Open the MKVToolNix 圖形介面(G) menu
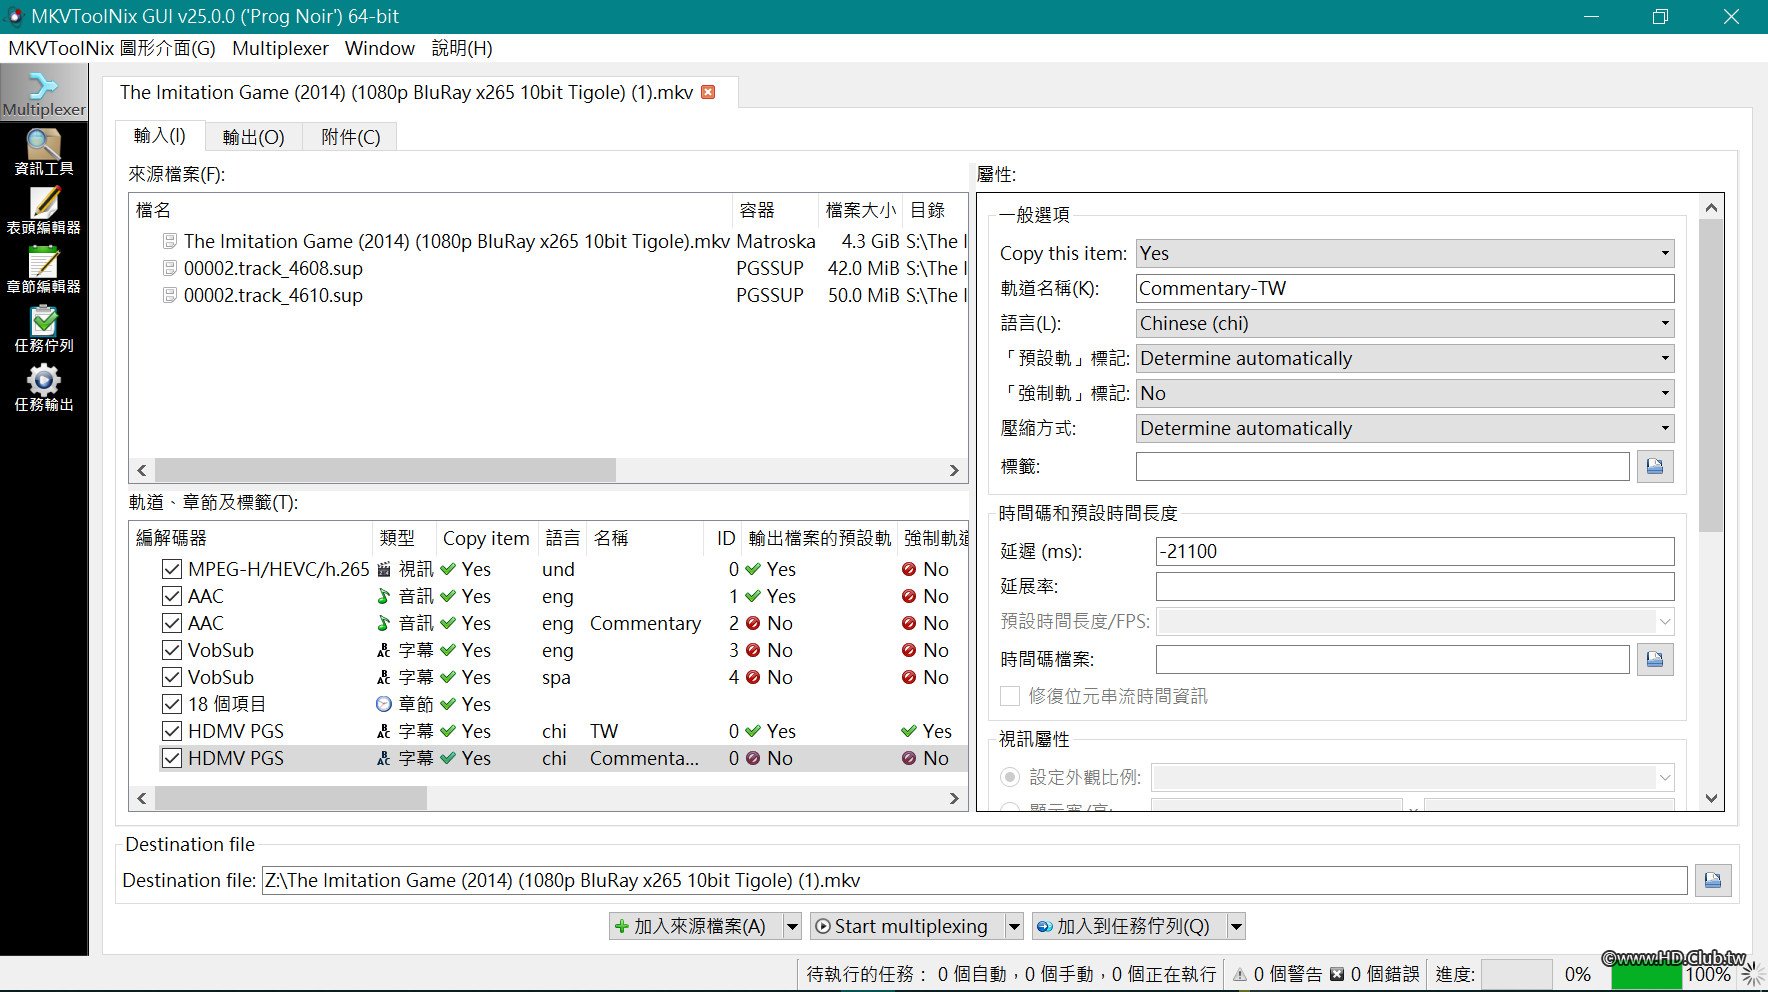The height and width of the screenshot is (992, 1768). (112, 48)
